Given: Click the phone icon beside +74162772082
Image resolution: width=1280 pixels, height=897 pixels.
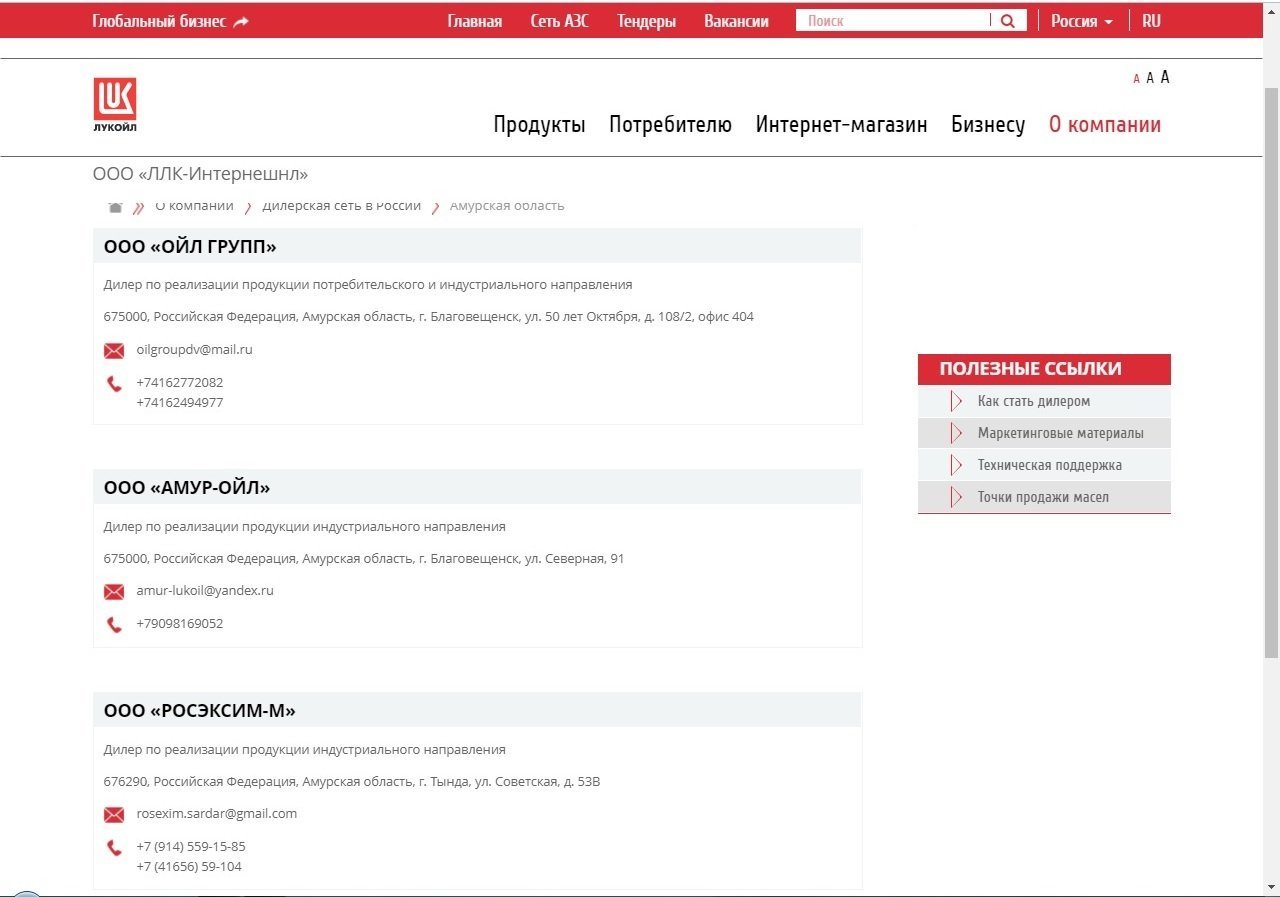Looking at the screenshot, I should click(114, 384).
